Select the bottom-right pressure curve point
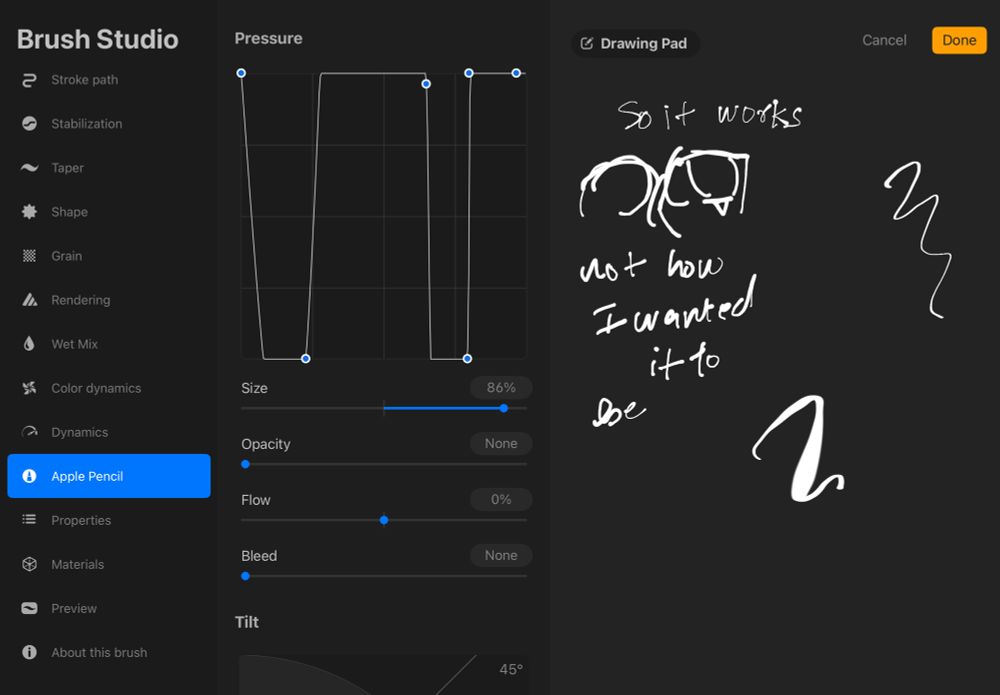The height and width of the screenshot is (695, 1000). (467, 359)
